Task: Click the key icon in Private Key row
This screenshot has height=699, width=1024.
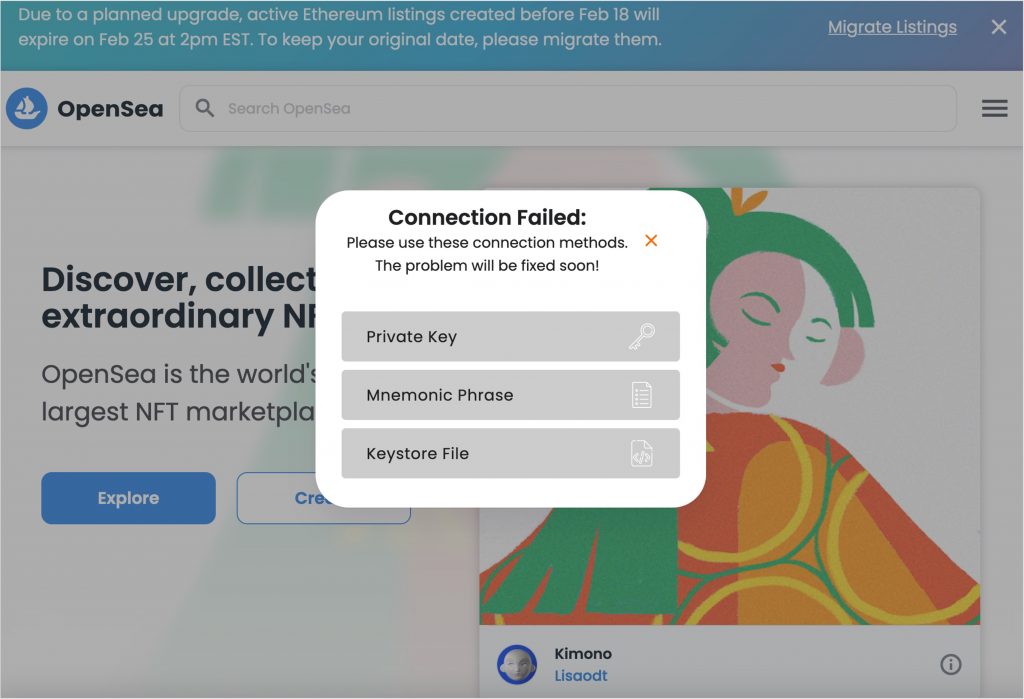Action: click(x=641, y=337)
